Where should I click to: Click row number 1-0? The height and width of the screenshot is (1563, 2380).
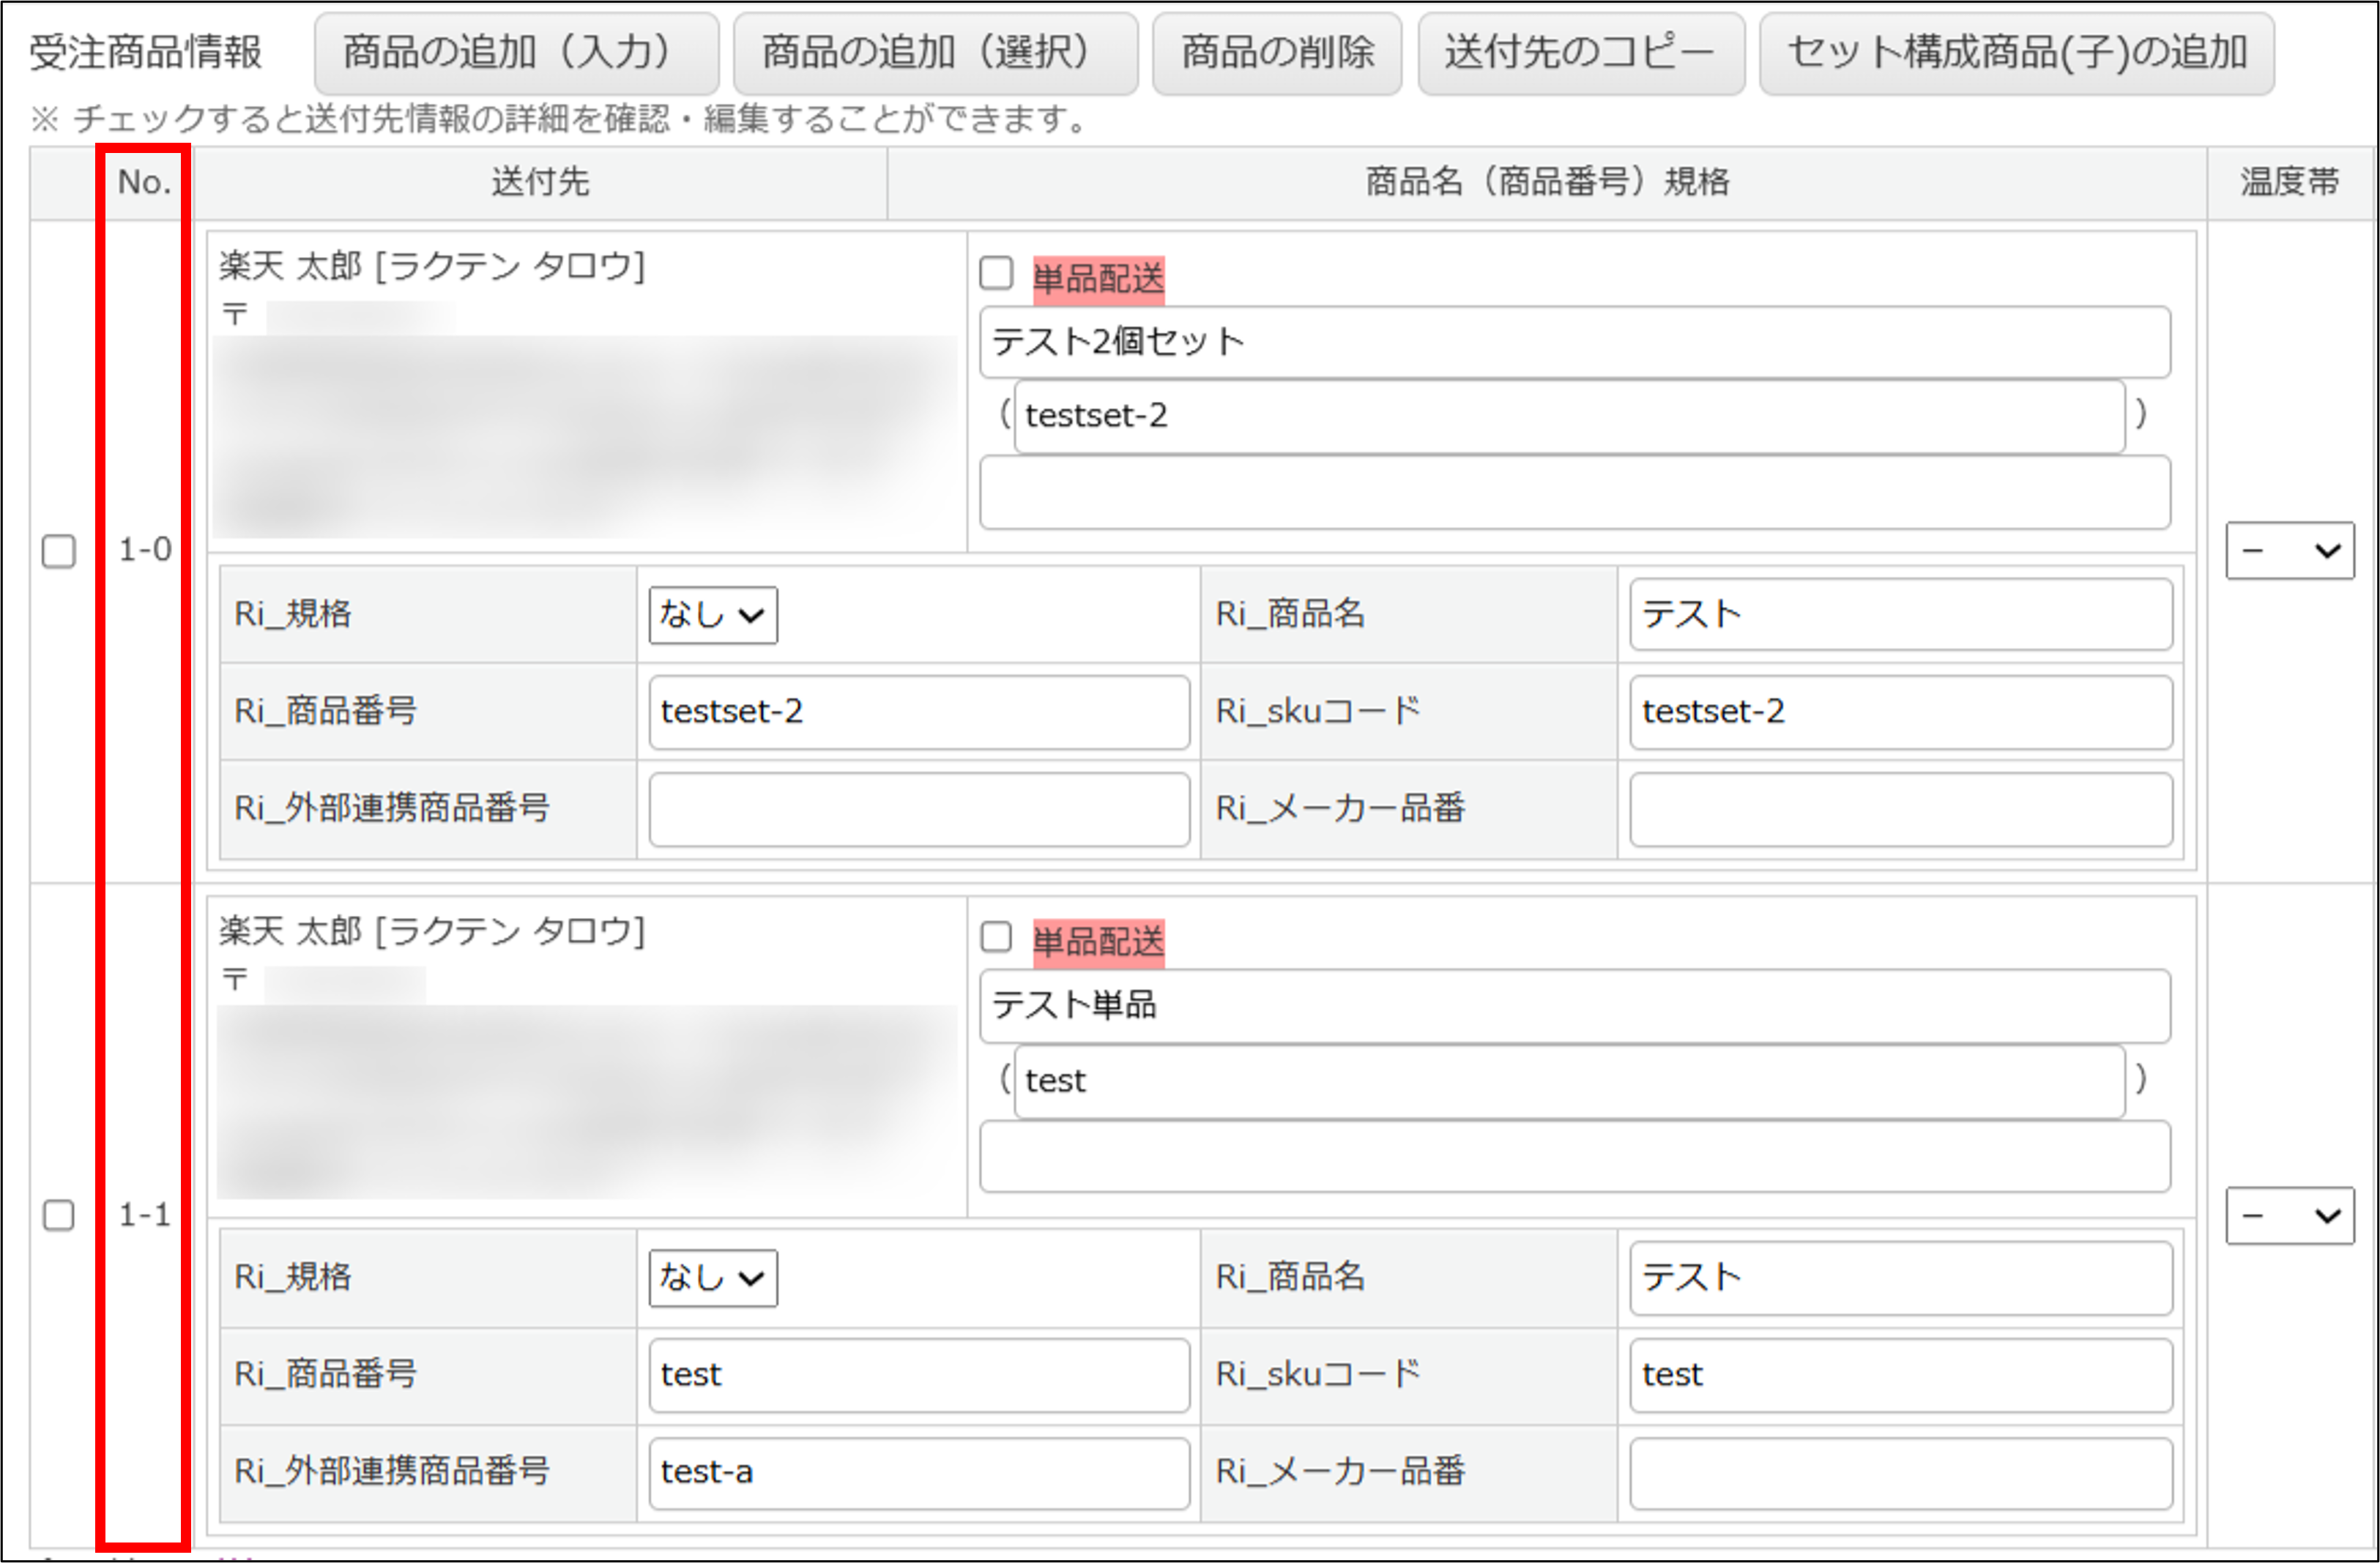(145, 550)
